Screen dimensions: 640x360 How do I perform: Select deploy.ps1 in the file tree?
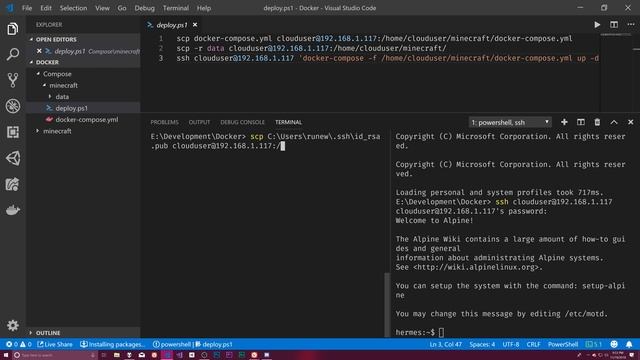pos(84,108)
